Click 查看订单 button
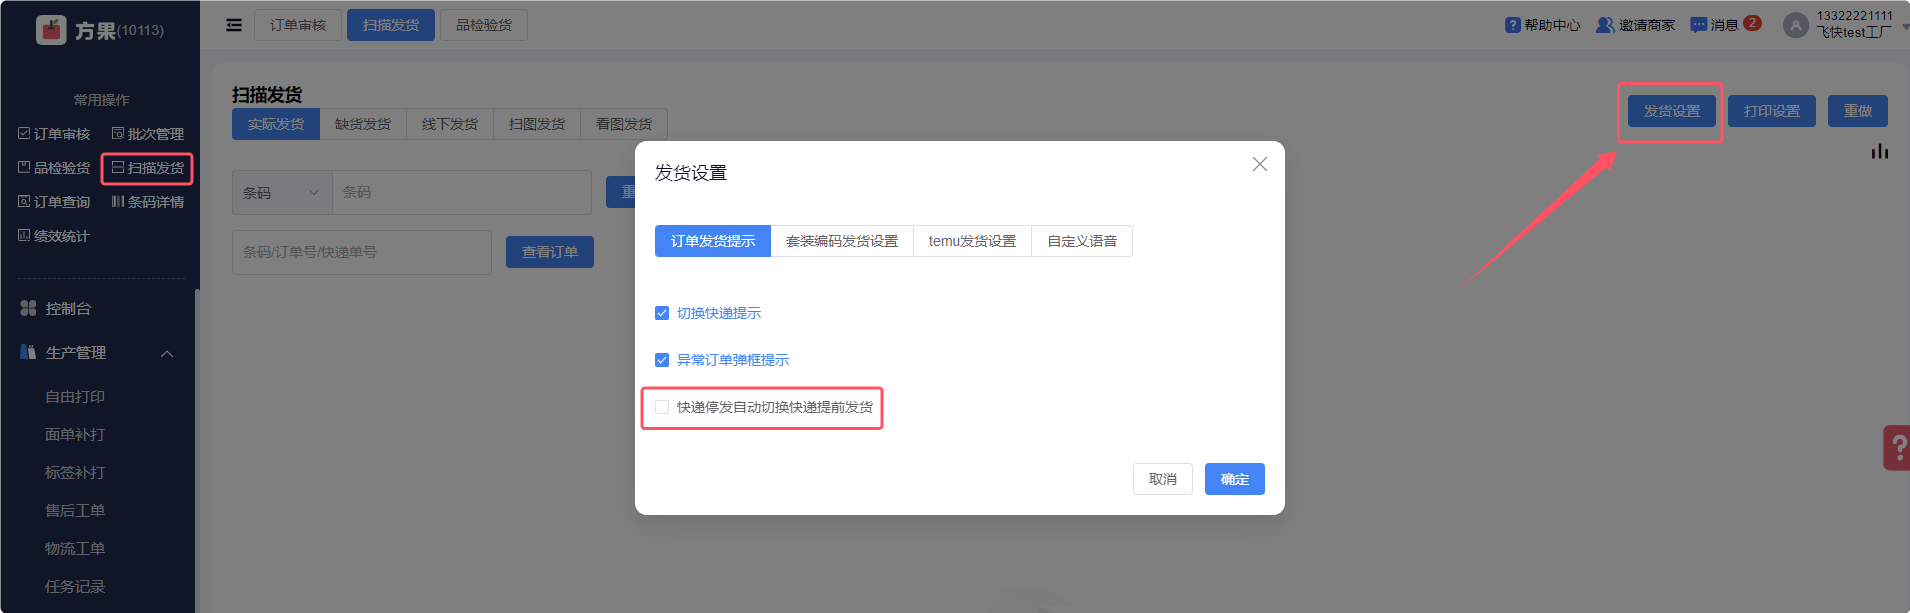Viewport: 1910px width, 613px height. point(550,252)
